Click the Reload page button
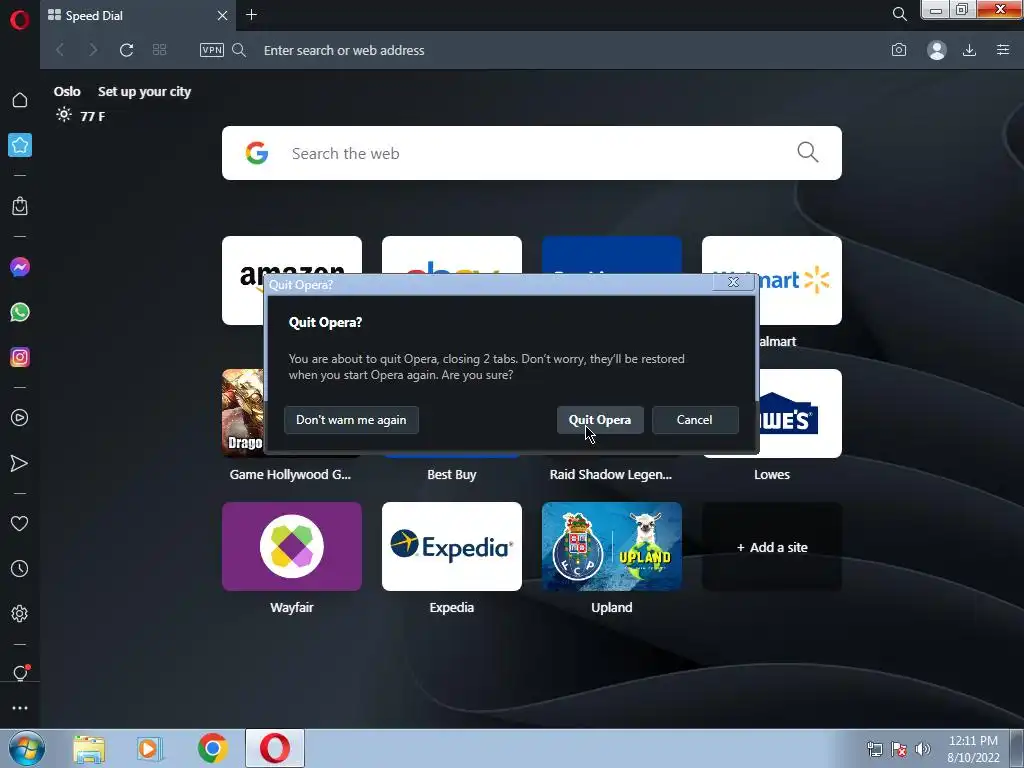The image size is (1024, 768). pos(127,50)
